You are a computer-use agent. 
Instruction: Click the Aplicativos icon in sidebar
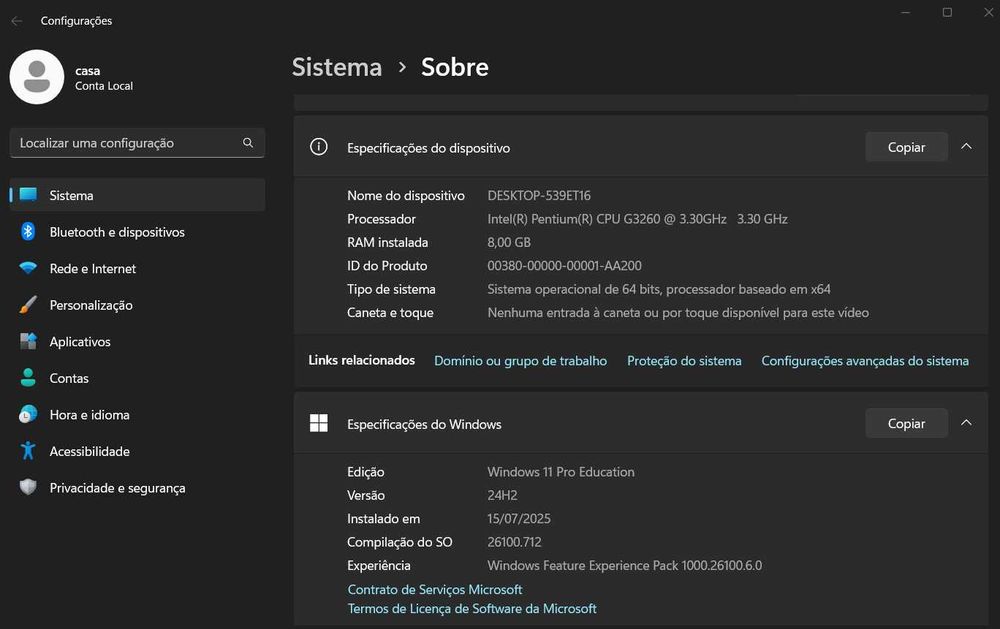click(28, 342)
